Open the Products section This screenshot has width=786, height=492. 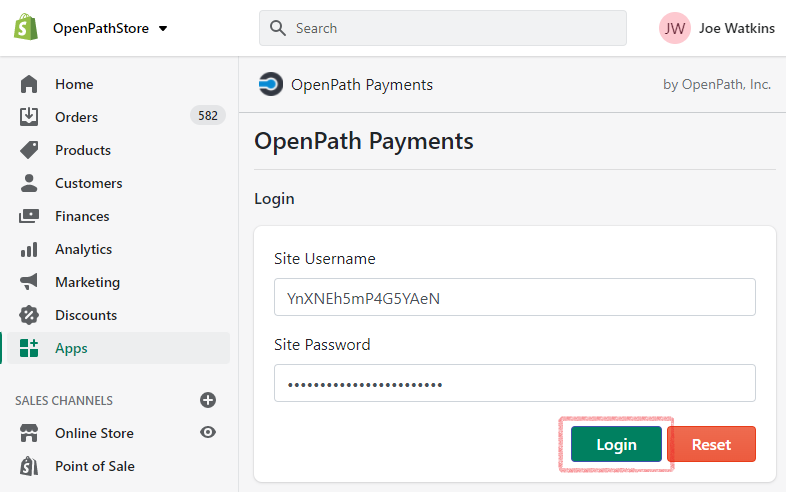click(83, 150)
